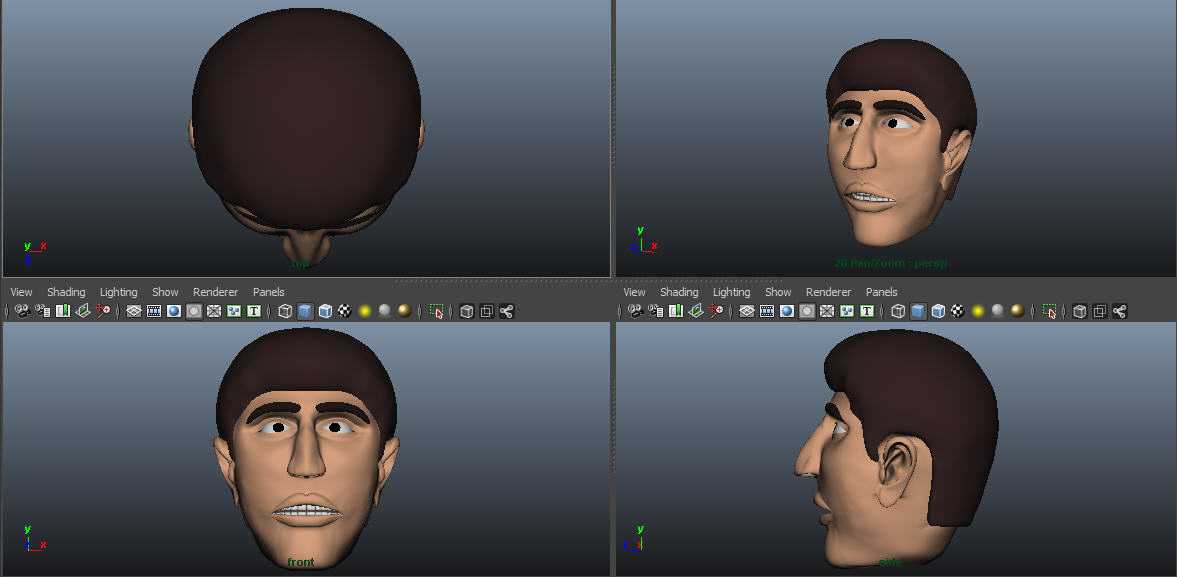Open the Renderer menu of the front panel
This screenshot has width=1177, height=577.
pos(215,292)
